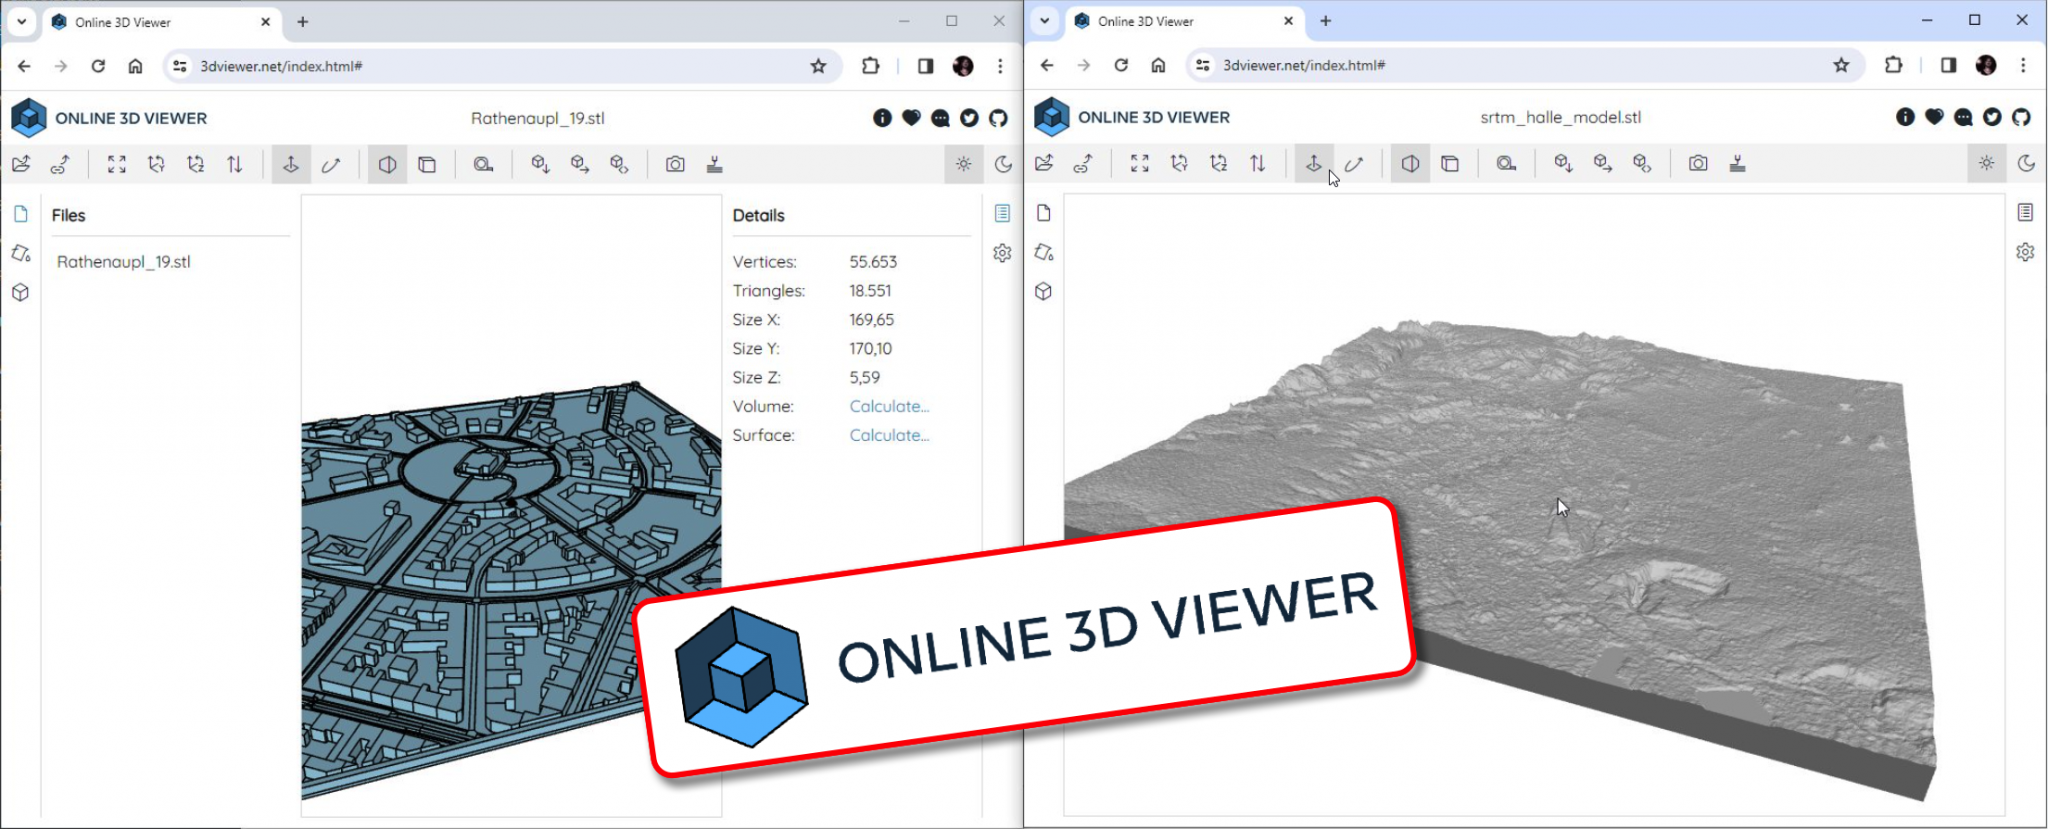Switch left viewer to dark mode

point(1003,164)
